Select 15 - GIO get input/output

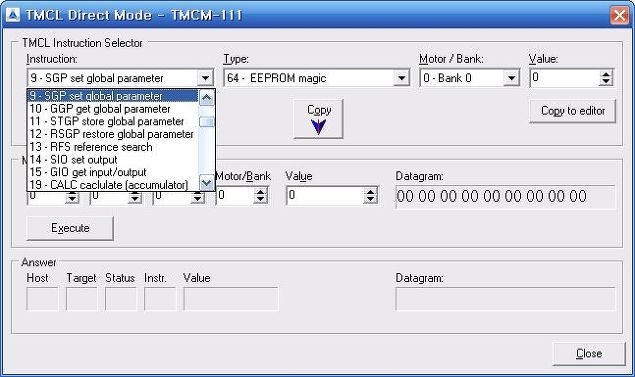point(113,172)
